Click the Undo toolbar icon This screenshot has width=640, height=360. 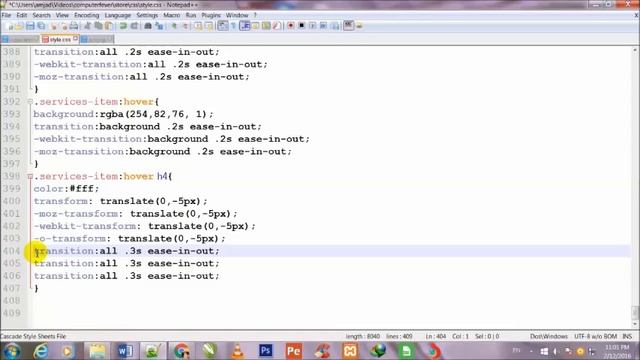tap(123, 26)
